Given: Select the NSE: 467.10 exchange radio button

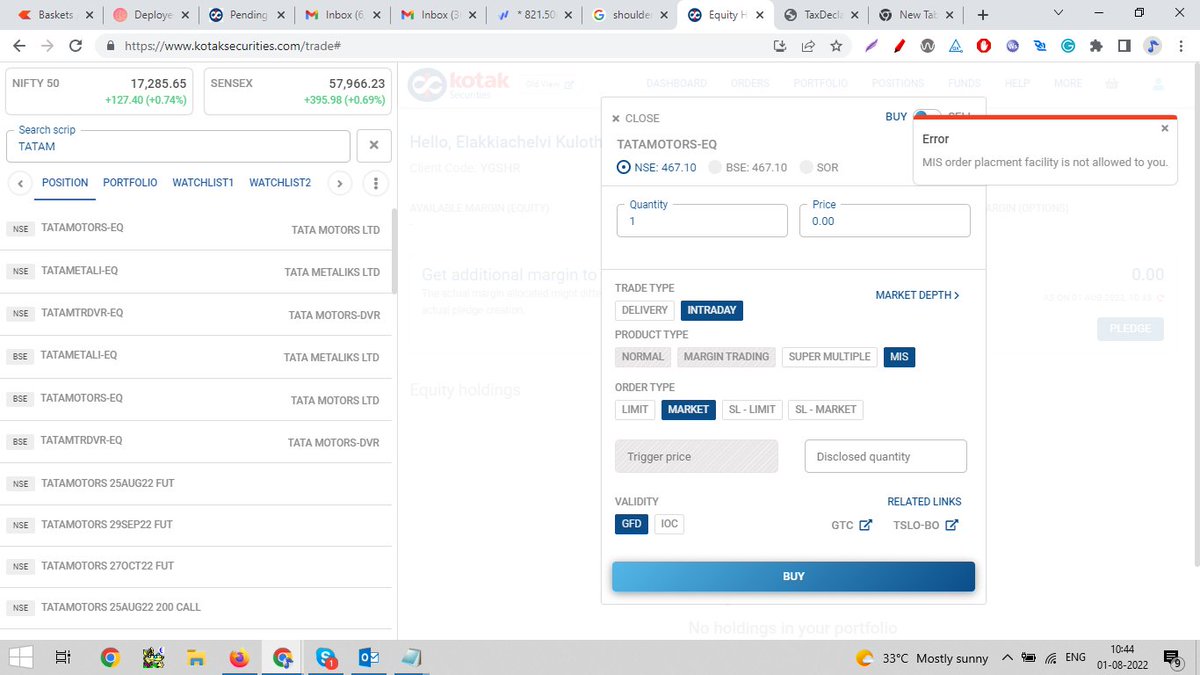Looking at the screenshot, I should point(624,168).
